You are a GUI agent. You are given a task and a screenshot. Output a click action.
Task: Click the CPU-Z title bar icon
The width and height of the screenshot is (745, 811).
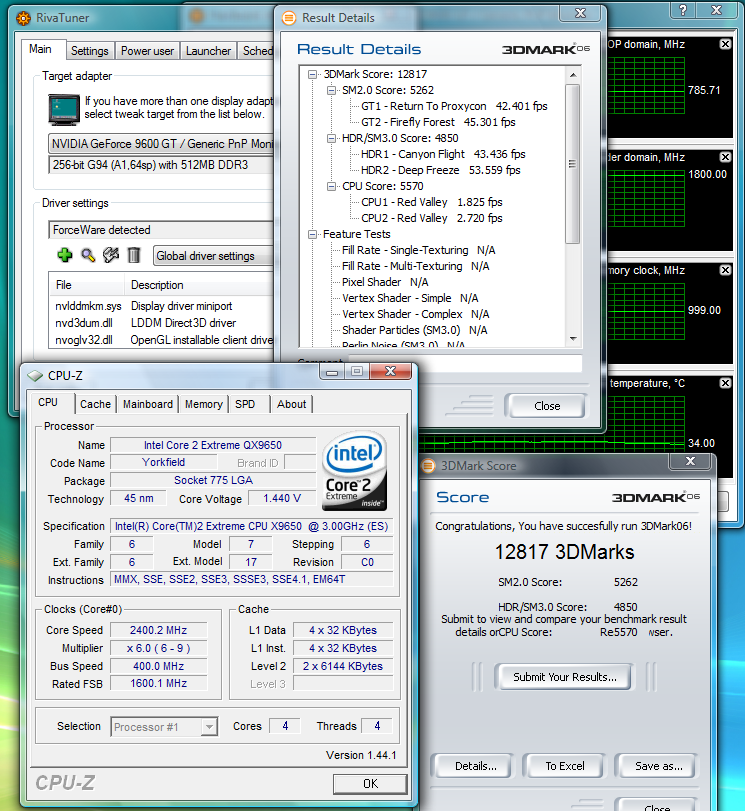click(x=35, y=376)
